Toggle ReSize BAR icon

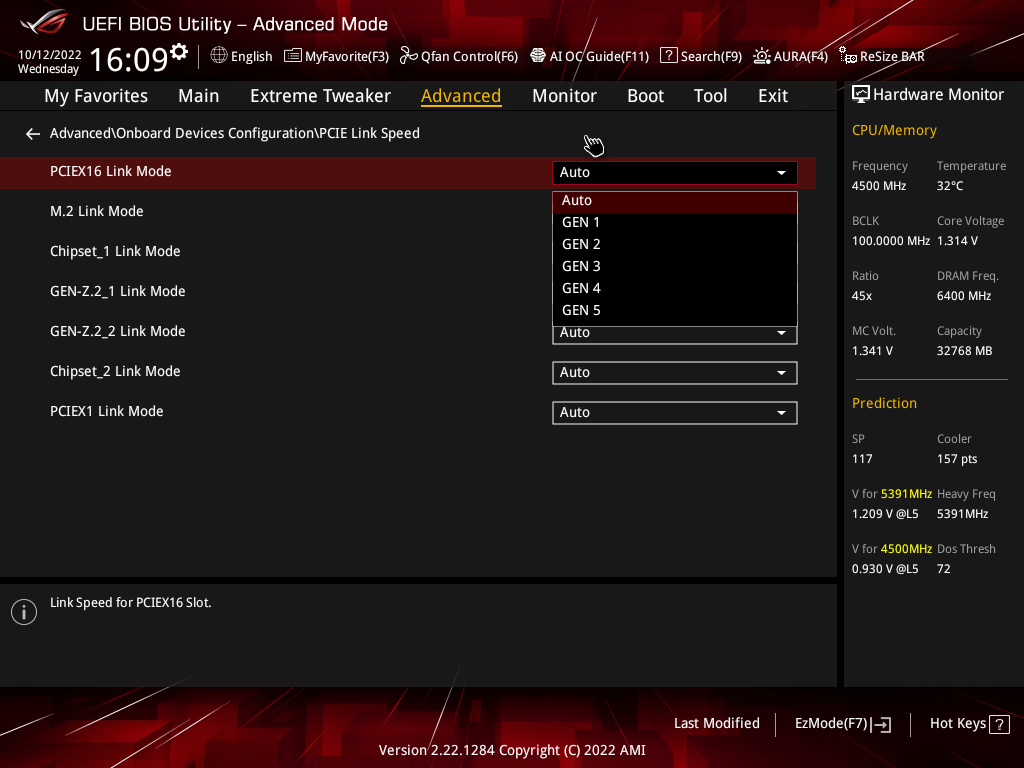click(848, 56)
